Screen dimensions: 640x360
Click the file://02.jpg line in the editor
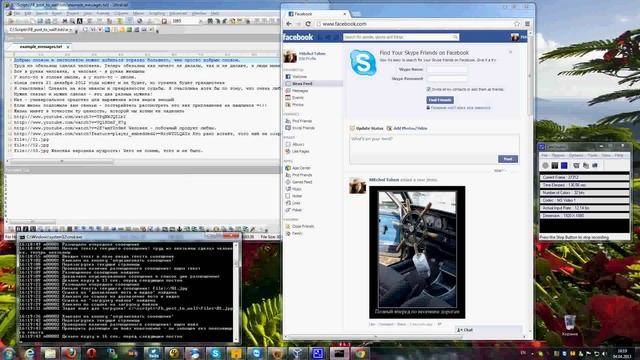(x=31, y=145)
